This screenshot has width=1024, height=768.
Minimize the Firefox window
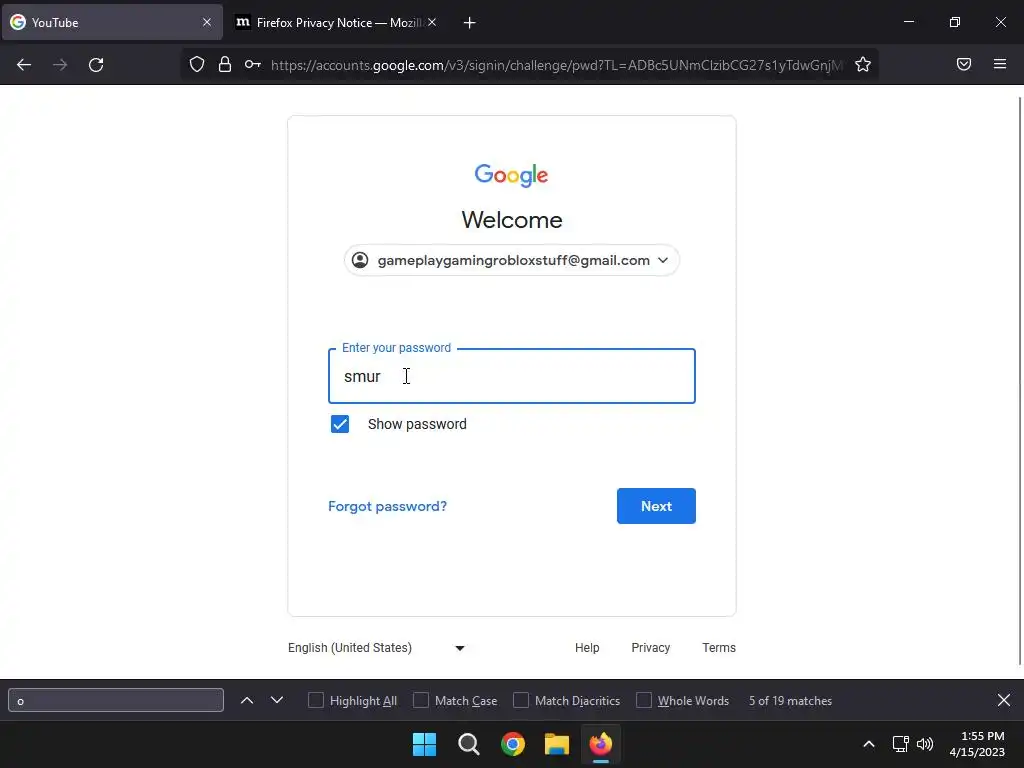pos(908,22)
